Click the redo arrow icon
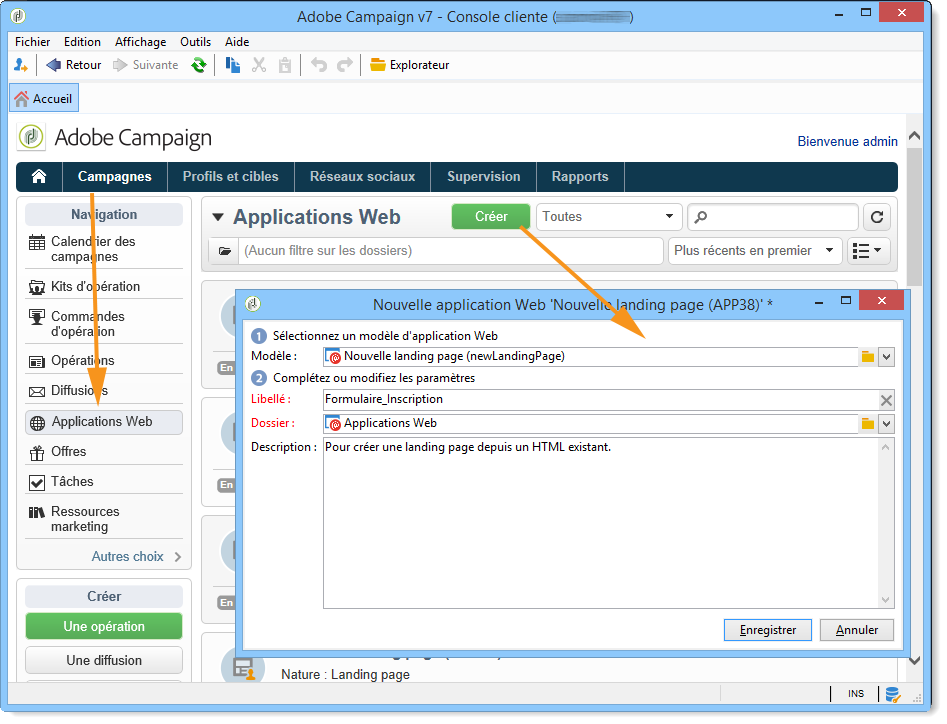Image resolution: width=947 pixels, height=724 pixels. (344, 65)
